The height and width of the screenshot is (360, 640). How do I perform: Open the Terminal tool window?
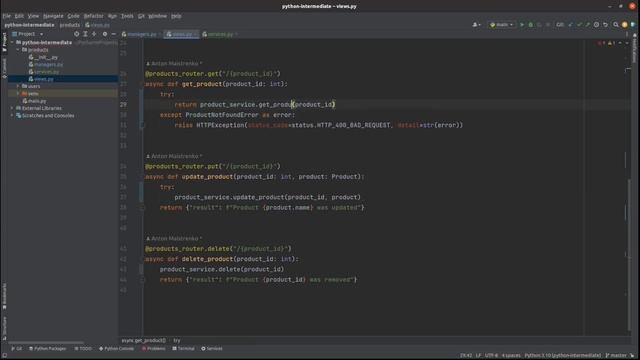tap(183, 349)
